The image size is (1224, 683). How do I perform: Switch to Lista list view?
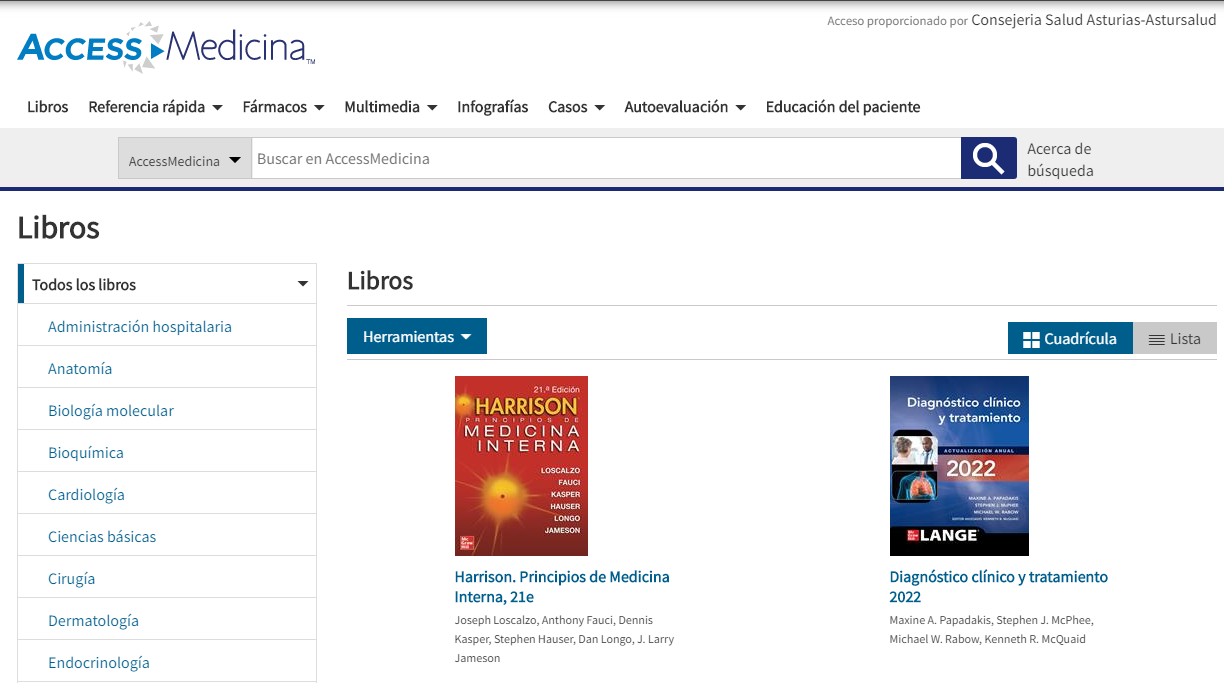coord(1174,339)
